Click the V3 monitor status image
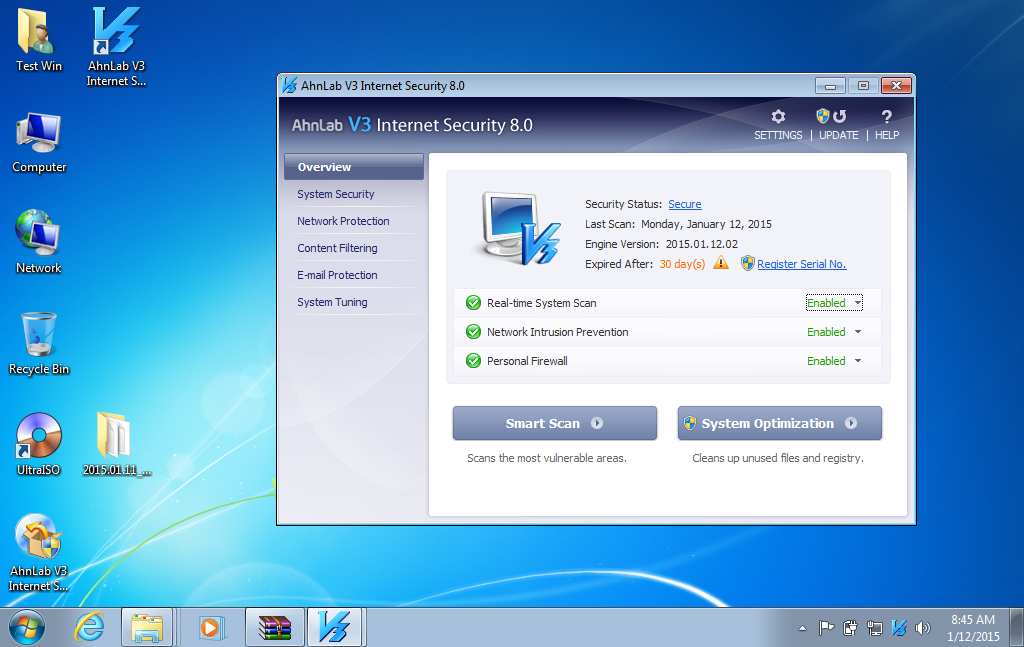Viewport: 1024px width, 647px height. (x=519, y=229)
